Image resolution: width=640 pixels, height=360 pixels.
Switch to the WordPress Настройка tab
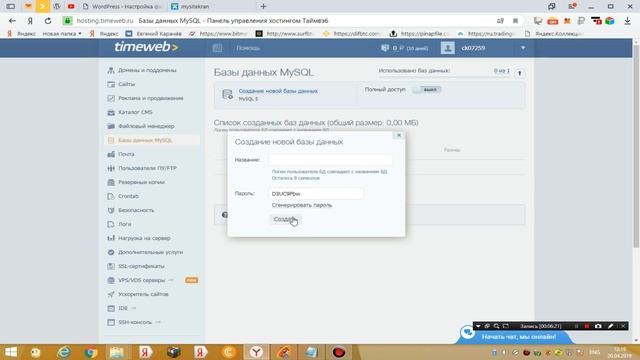(x=122, y=7)
